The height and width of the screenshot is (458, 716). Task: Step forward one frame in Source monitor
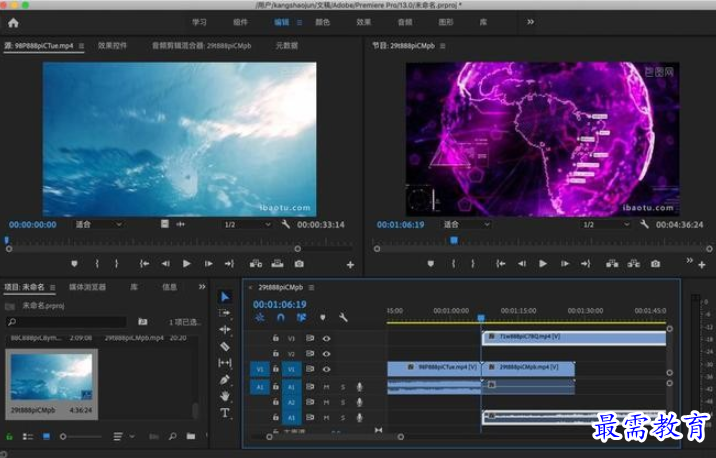click(x=208, y=263)
